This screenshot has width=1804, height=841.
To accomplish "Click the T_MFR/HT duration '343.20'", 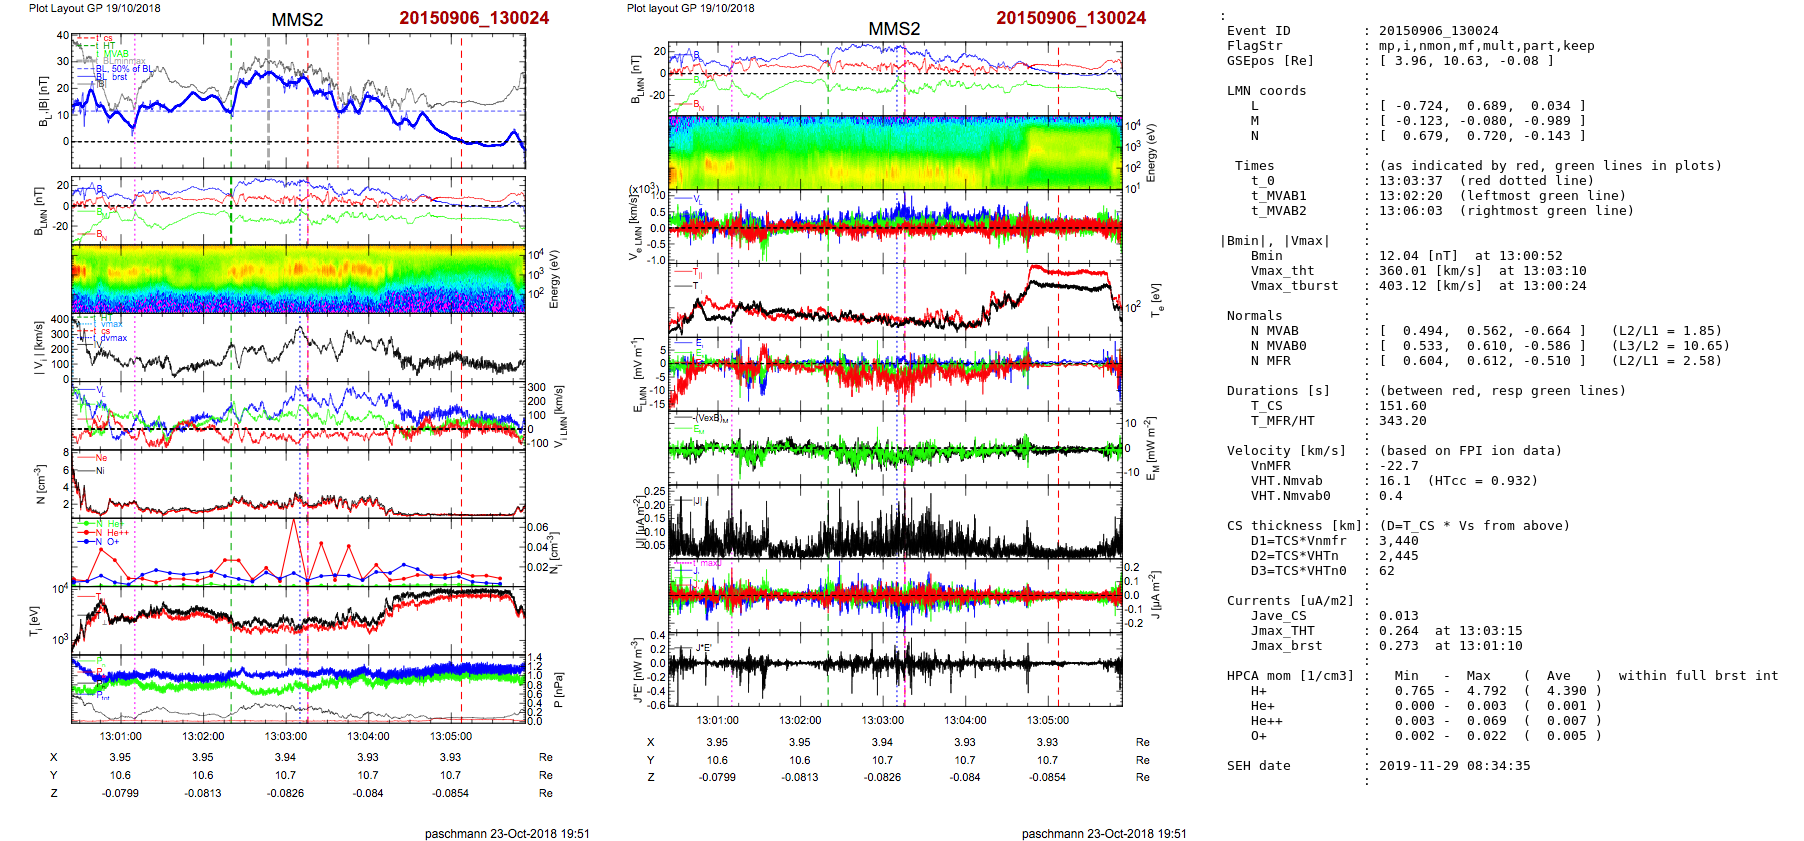I will click(x=1402, y=421).
